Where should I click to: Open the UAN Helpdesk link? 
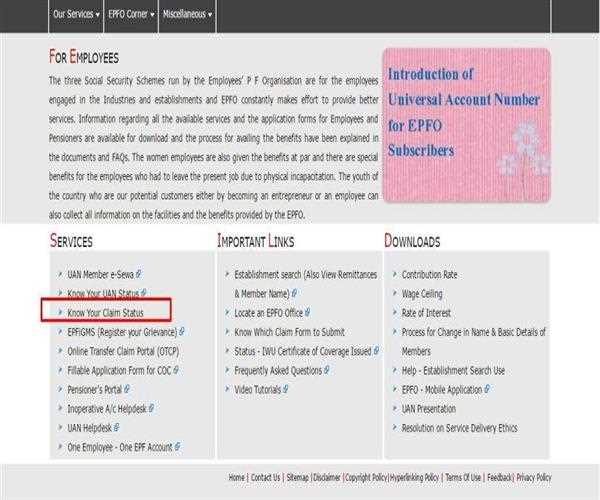[90, 428]
